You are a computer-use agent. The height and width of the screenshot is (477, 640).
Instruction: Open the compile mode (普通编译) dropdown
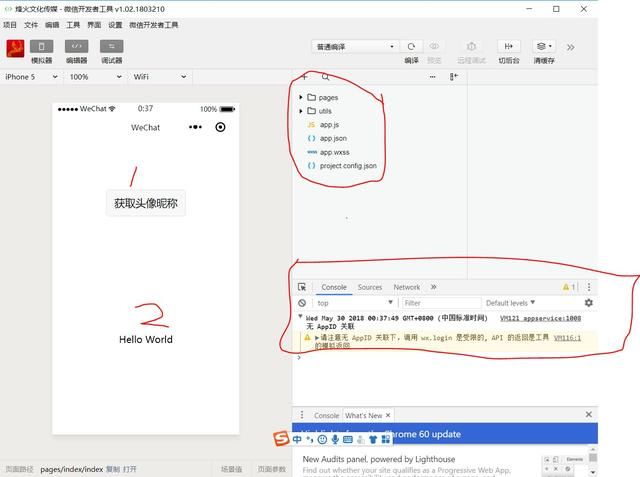pyautogui.click(x=355, y=46)
